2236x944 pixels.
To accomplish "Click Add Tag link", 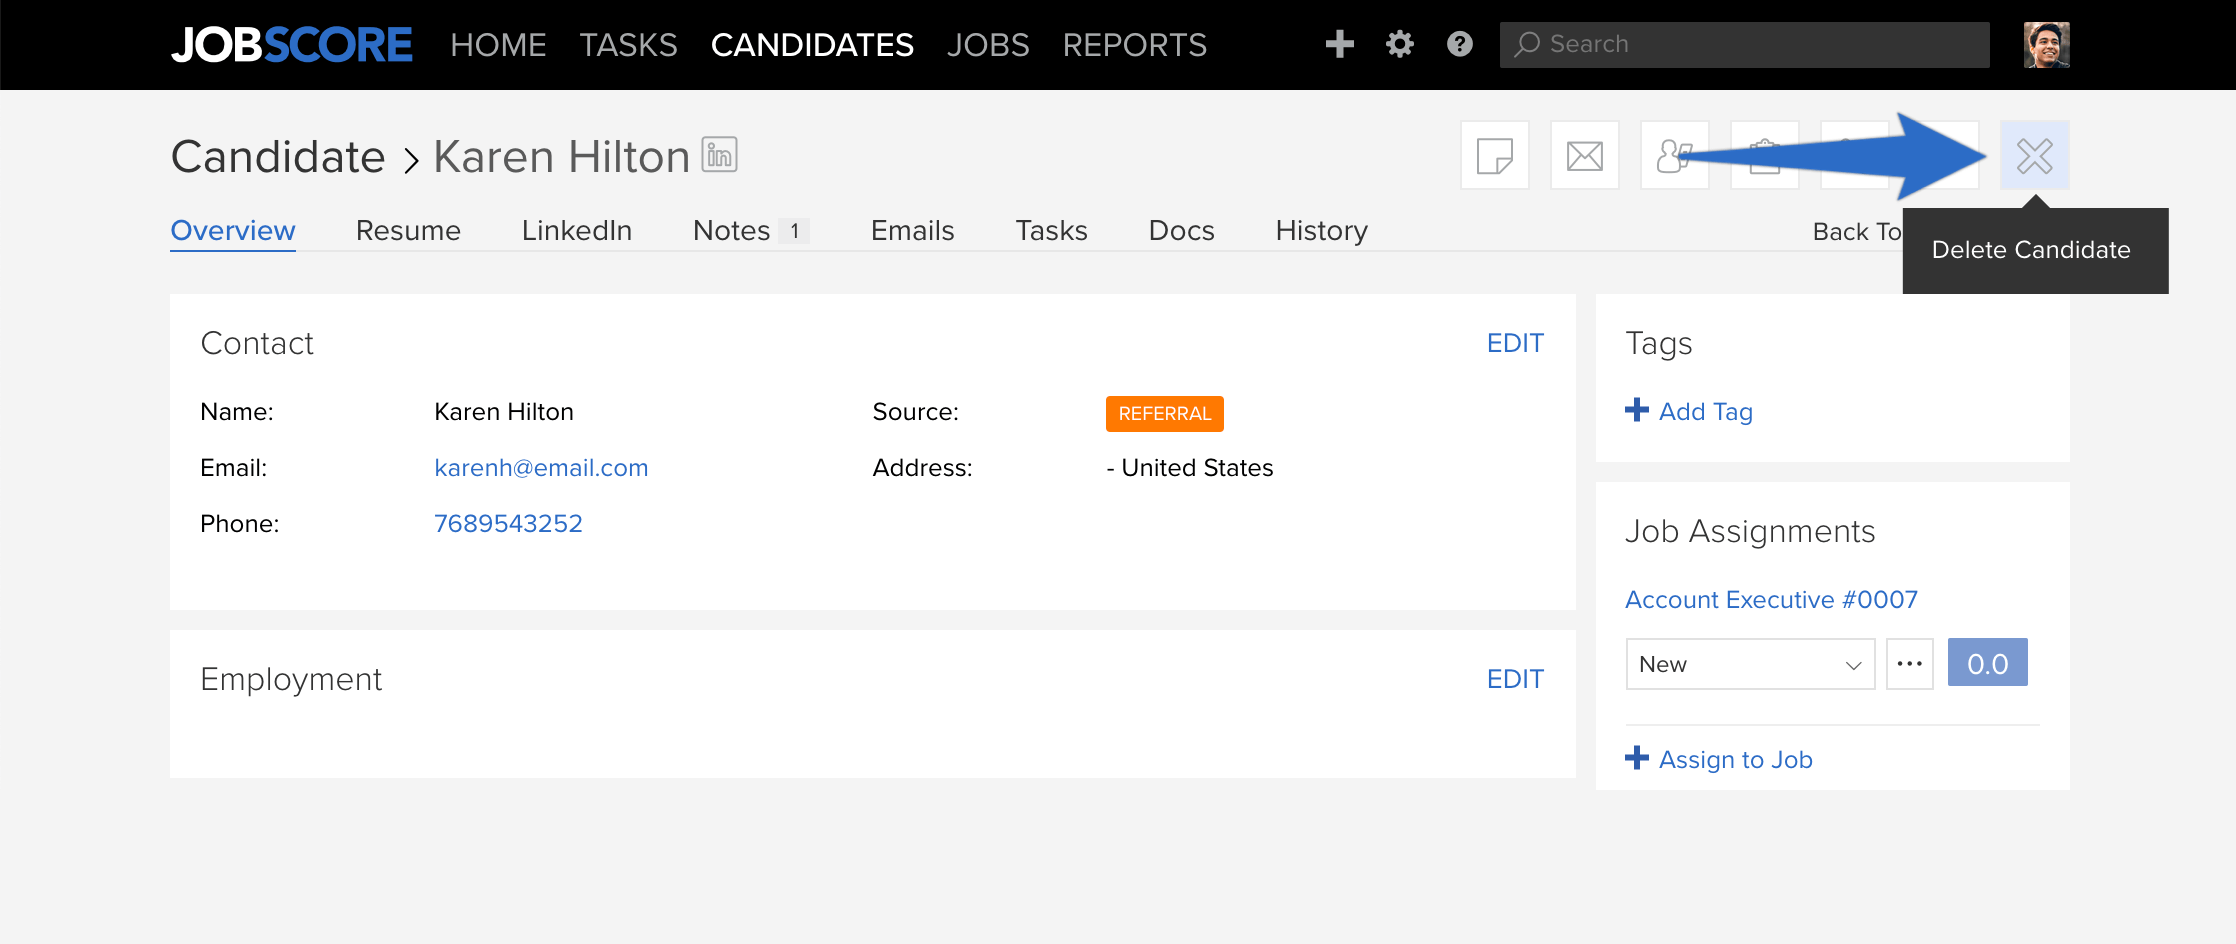I will point(1689,411).
